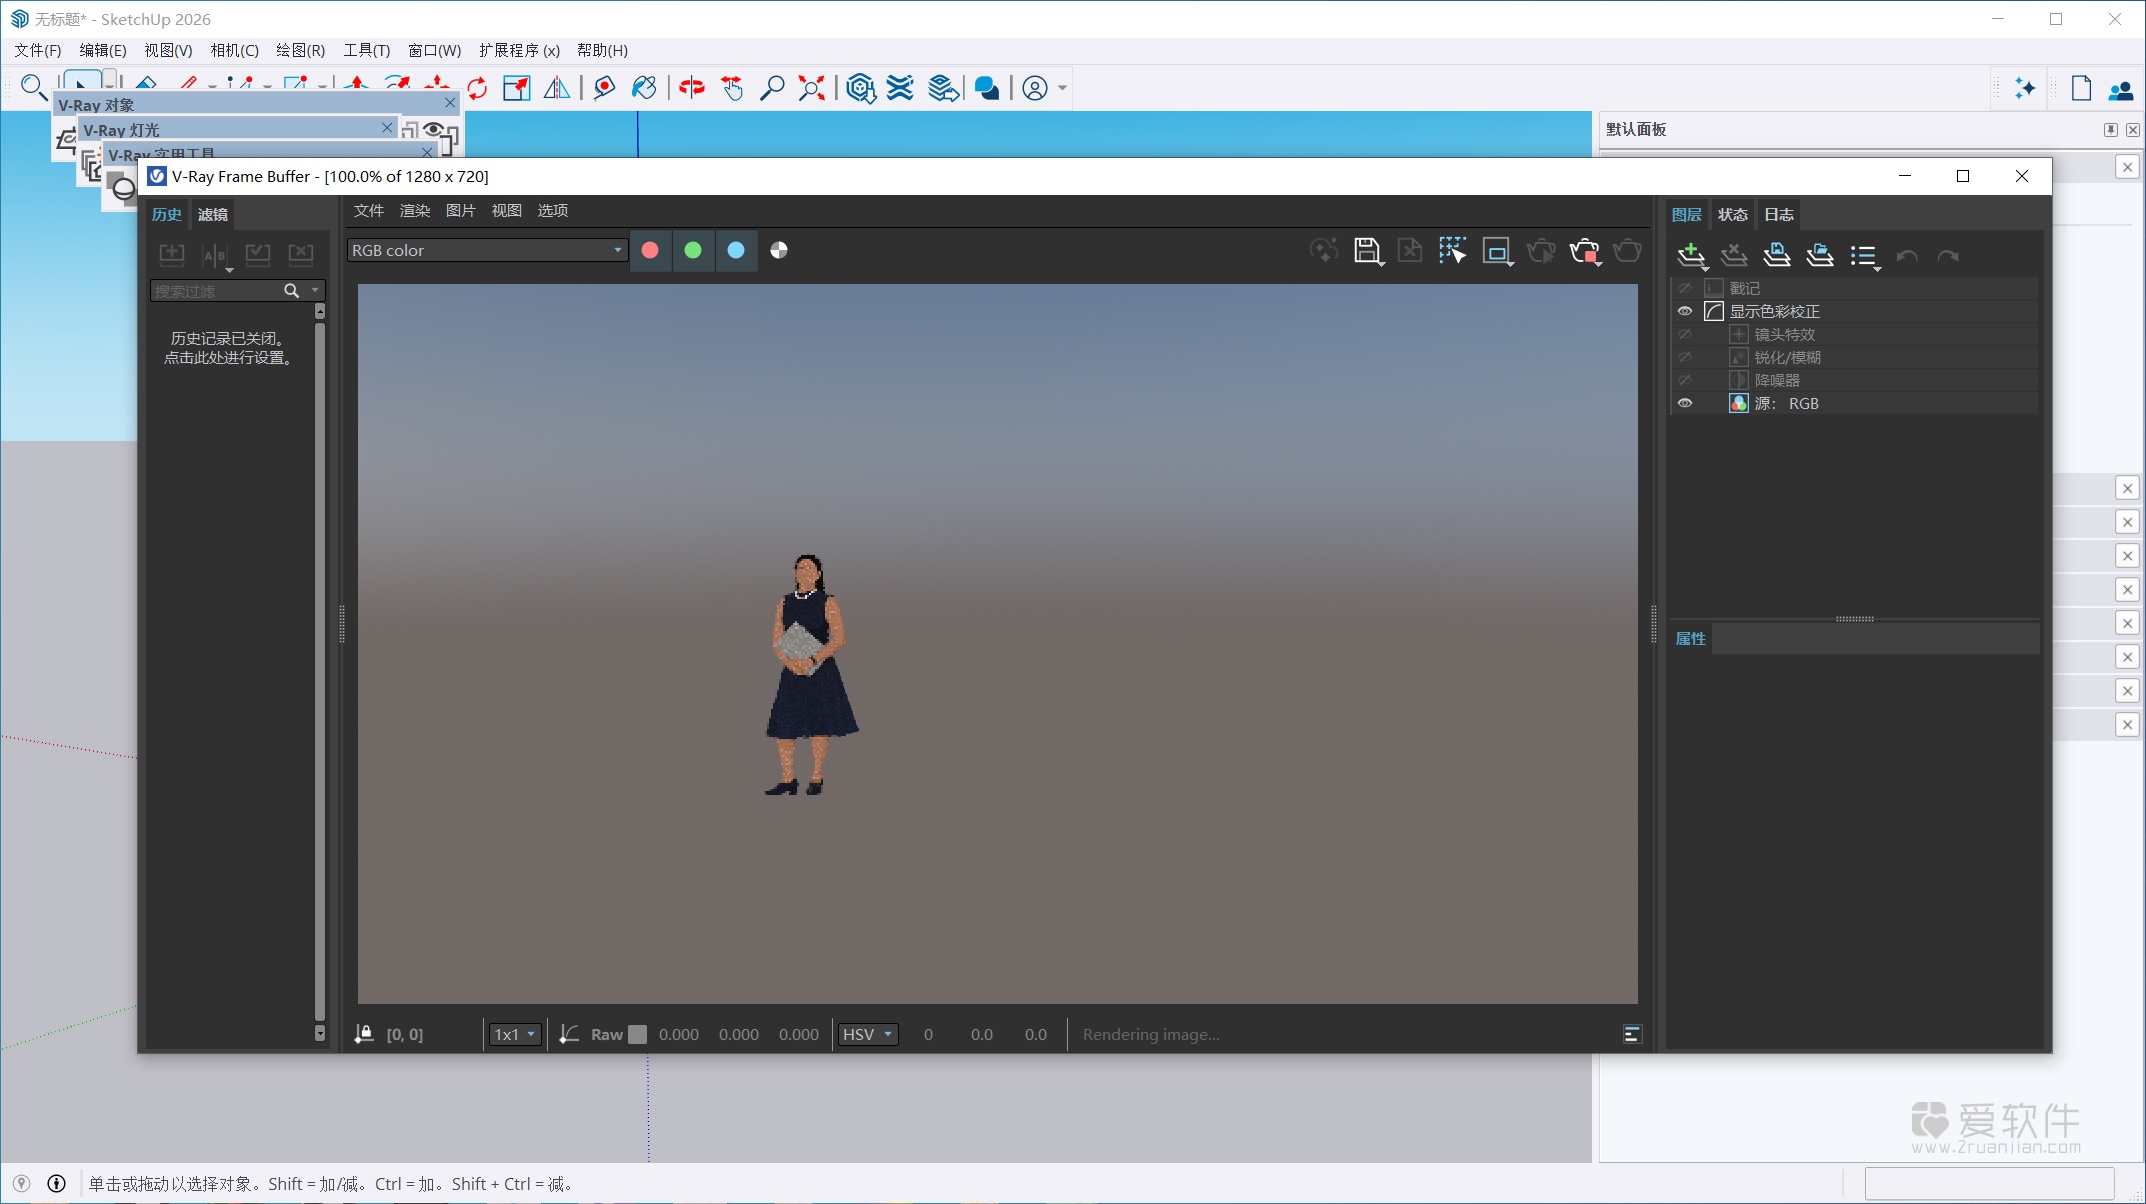Image resolution: width=2146 pixels, height=1204 pixels.
Task: Click 点击此处进行设置 to enable history
Action: tap(227, 356)
